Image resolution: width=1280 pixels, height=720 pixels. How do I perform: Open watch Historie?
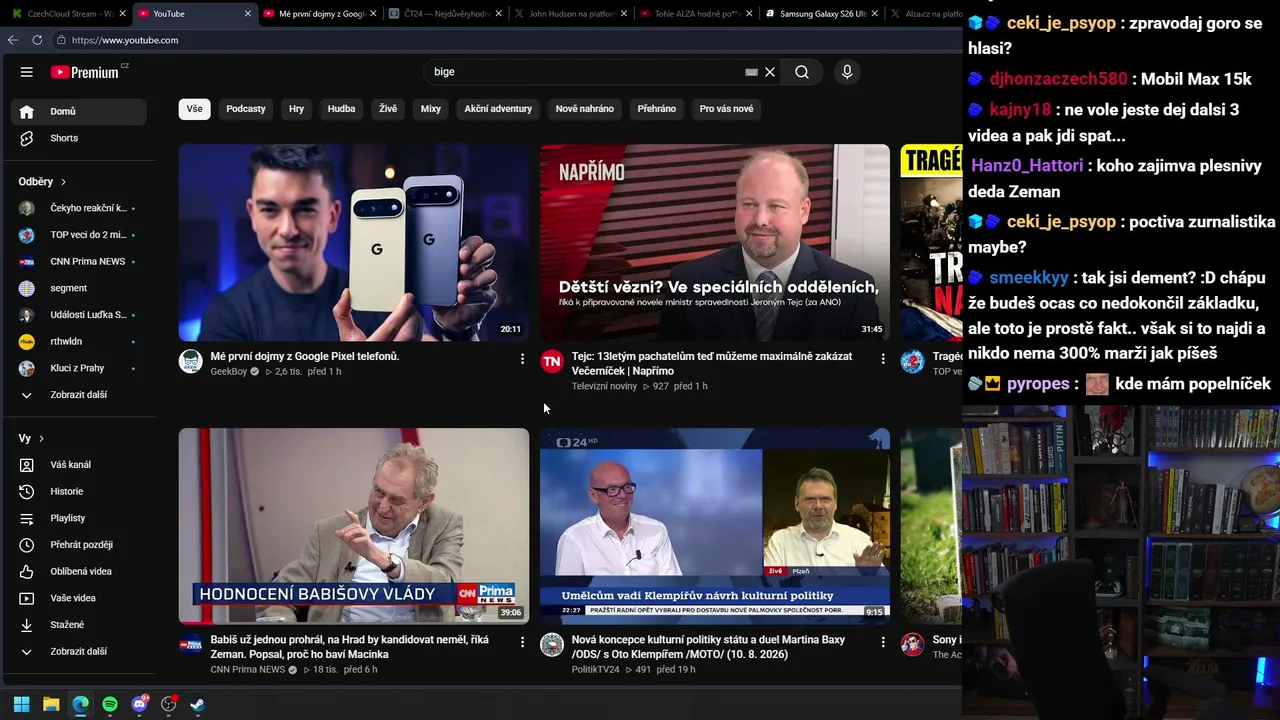pyautogui.click(x=79, y=492)
